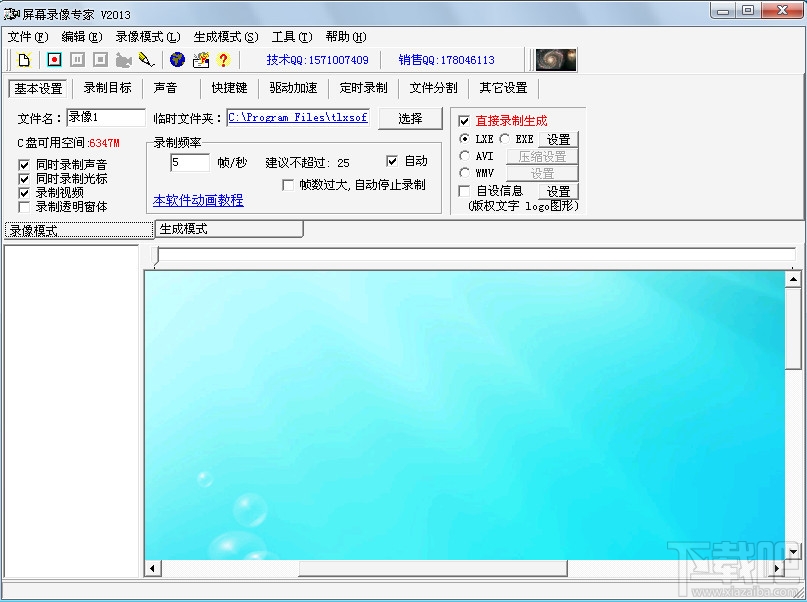Switch to the 录制目标 tab
Screen dimensions: 807x602
(x=108, y=88)
